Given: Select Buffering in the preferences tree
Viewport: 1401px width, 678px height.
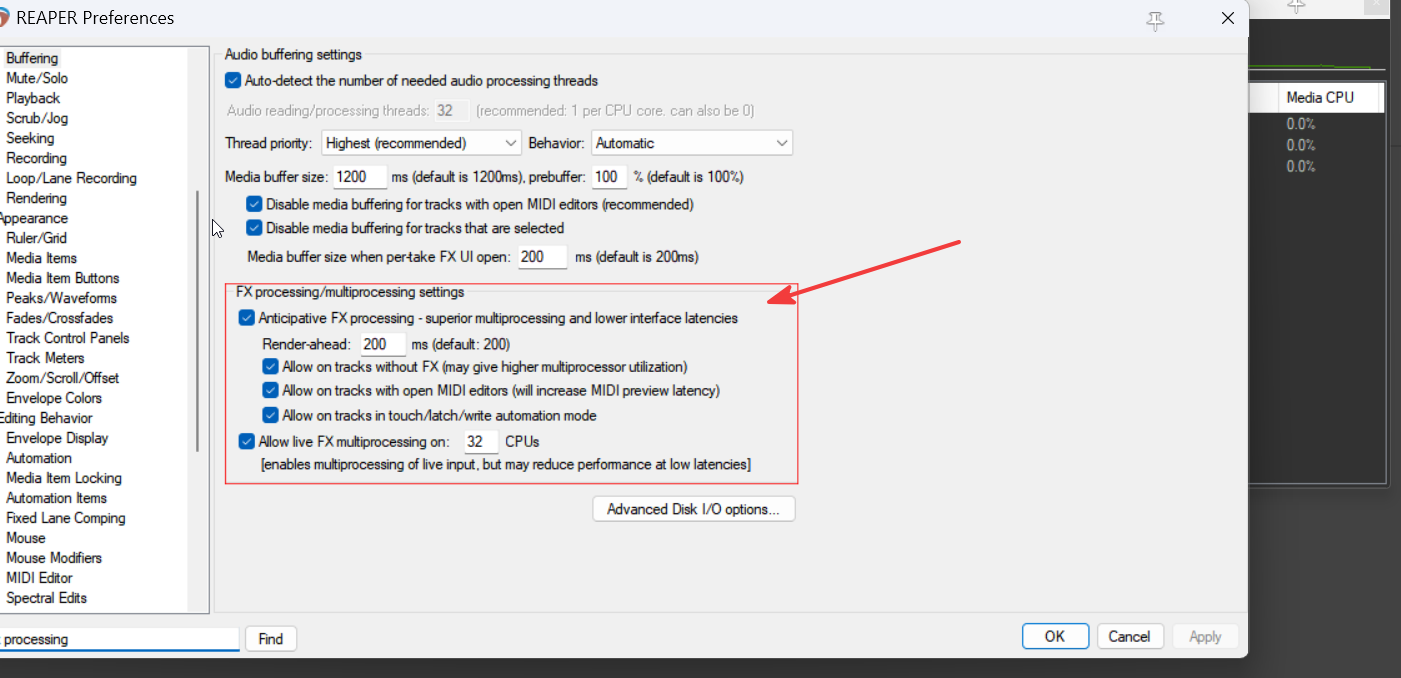Looking at the screenshot, I should pos(32,58).
